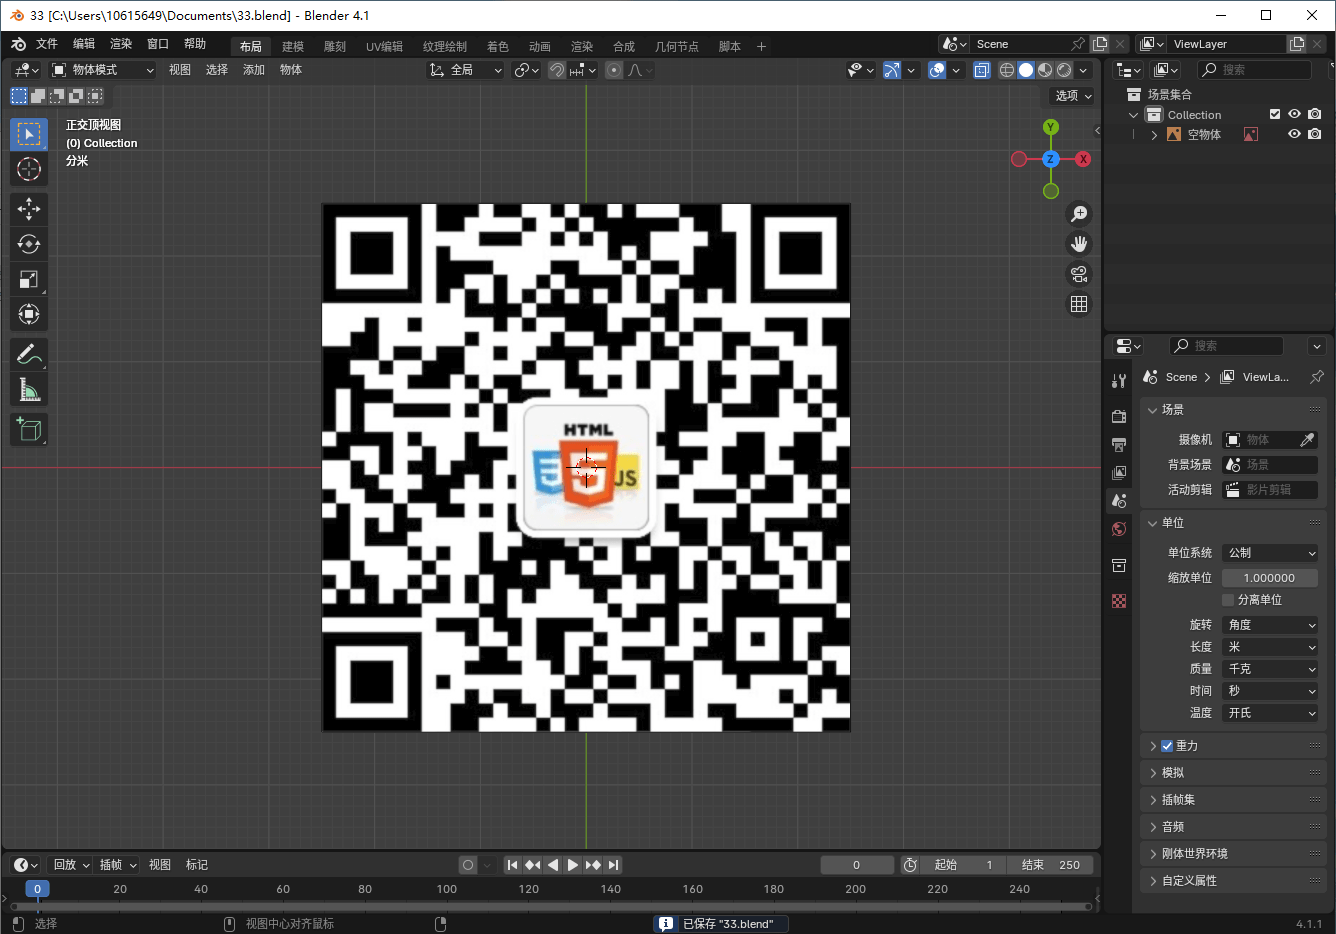Image resolution: width=1336 pixels, height=934 pixels.
Task: Switch to the 建模 workspace tab
Action: [x=293, y=47]
